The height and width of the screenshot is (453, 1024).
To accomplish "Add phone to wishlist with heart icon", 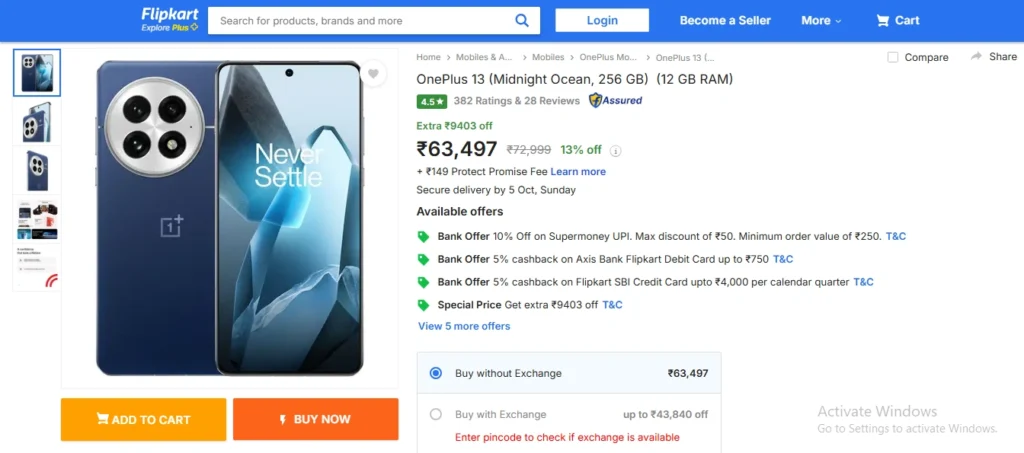I will 372,74.
